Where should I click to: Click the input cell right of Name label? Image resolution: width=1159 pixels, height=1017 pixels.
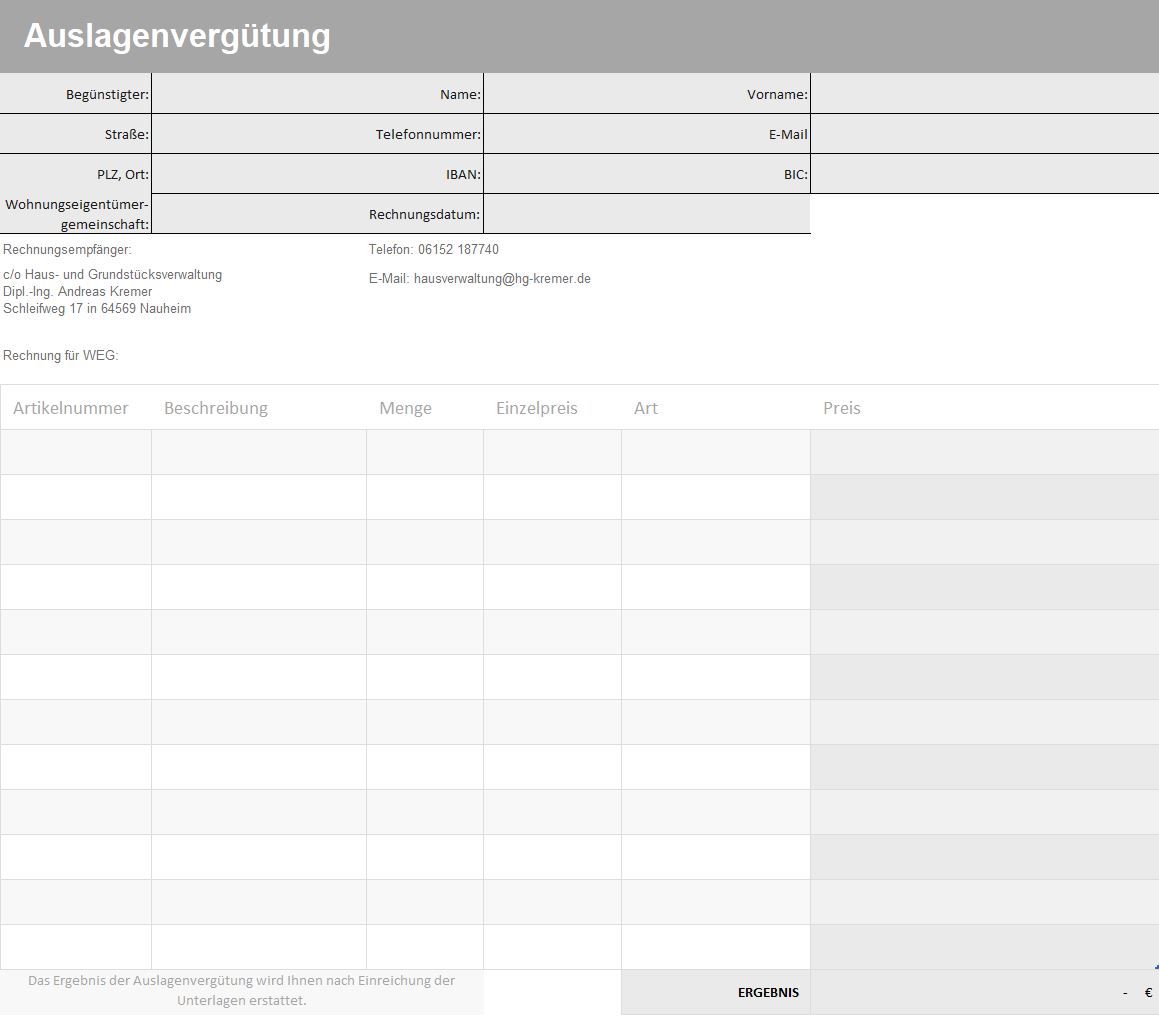point(646,94)
